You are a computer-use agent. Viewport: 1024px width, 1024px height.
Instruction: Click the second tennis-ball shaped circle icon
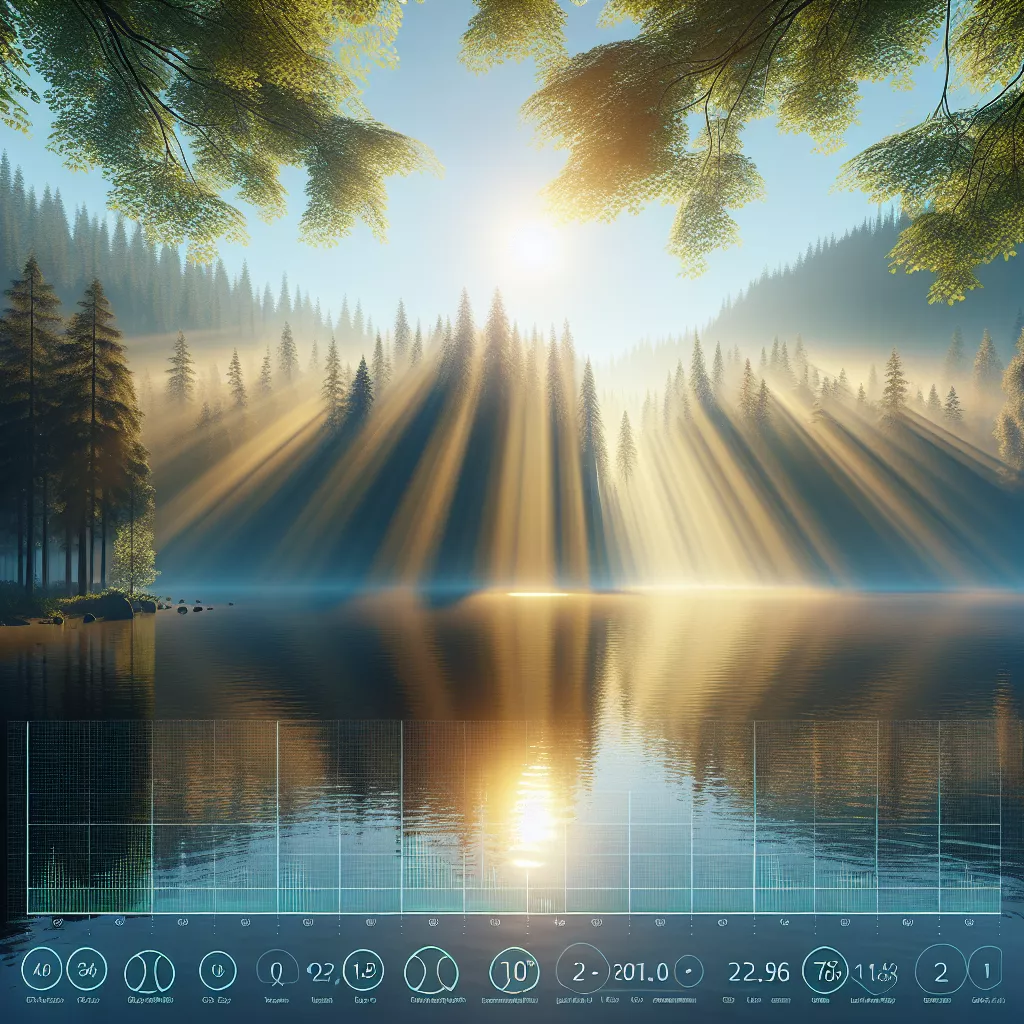point(431,971)
